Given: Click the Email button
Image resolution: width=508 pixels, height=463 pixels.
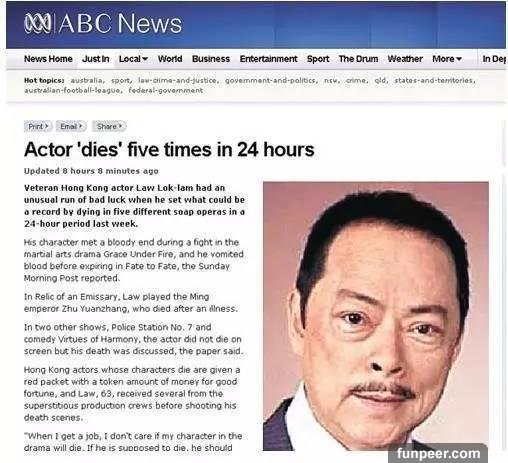Looking at the screenshot, I should click(x=71, y=126).
